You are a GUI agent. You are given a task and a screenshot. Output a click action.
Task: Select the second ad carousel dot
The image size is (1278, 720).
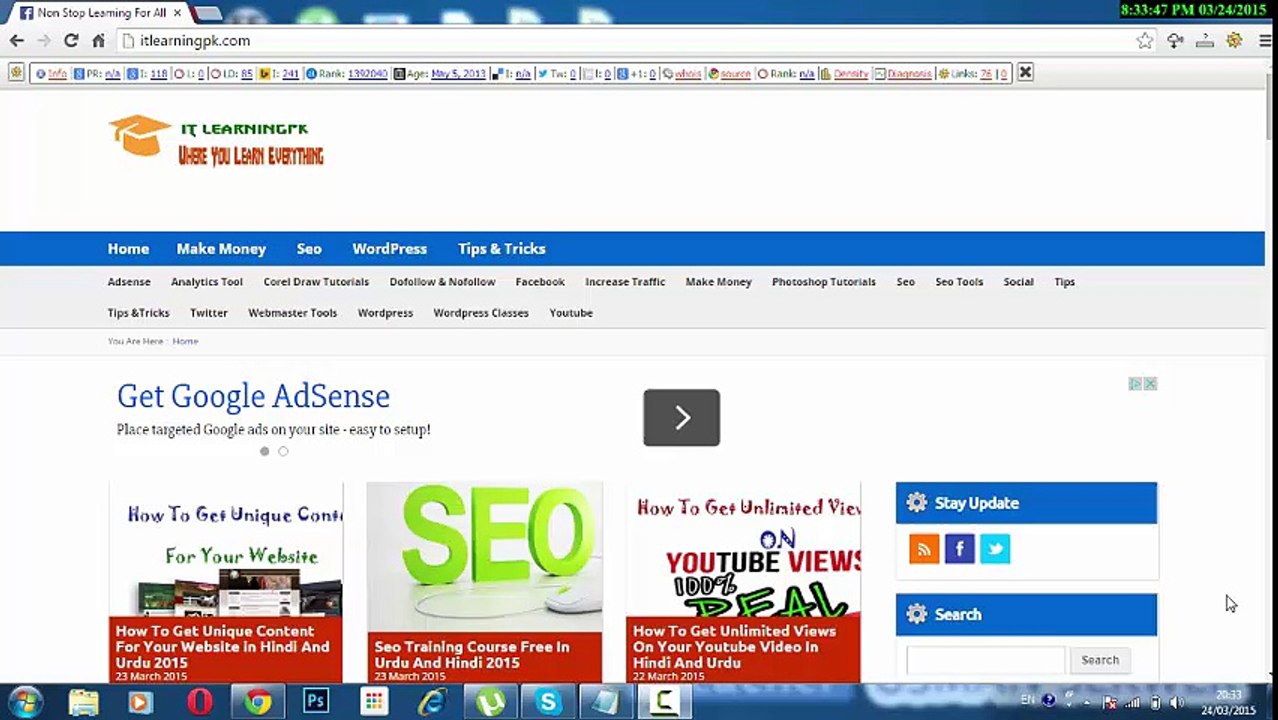(283, 451)
